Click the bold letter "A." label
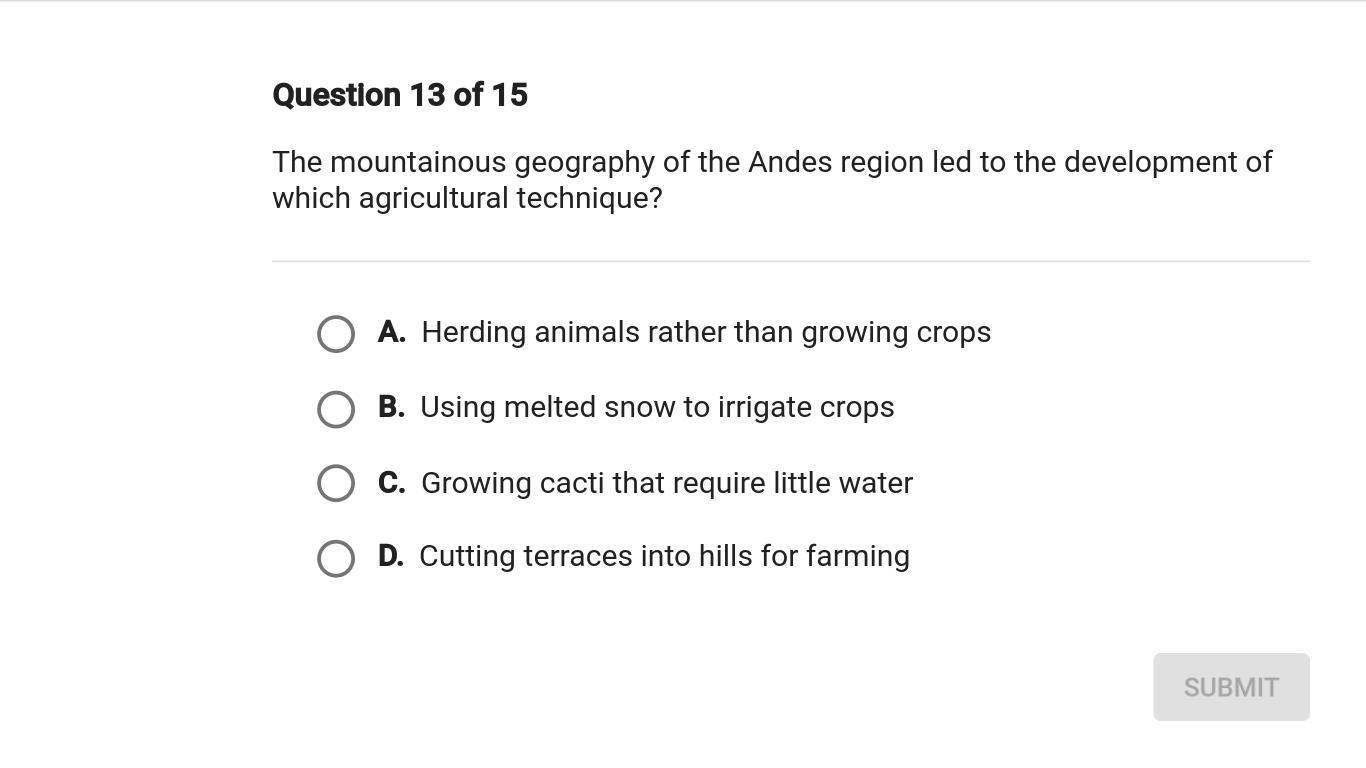Screen dimensions: 1366x768 tap(392, 332)
